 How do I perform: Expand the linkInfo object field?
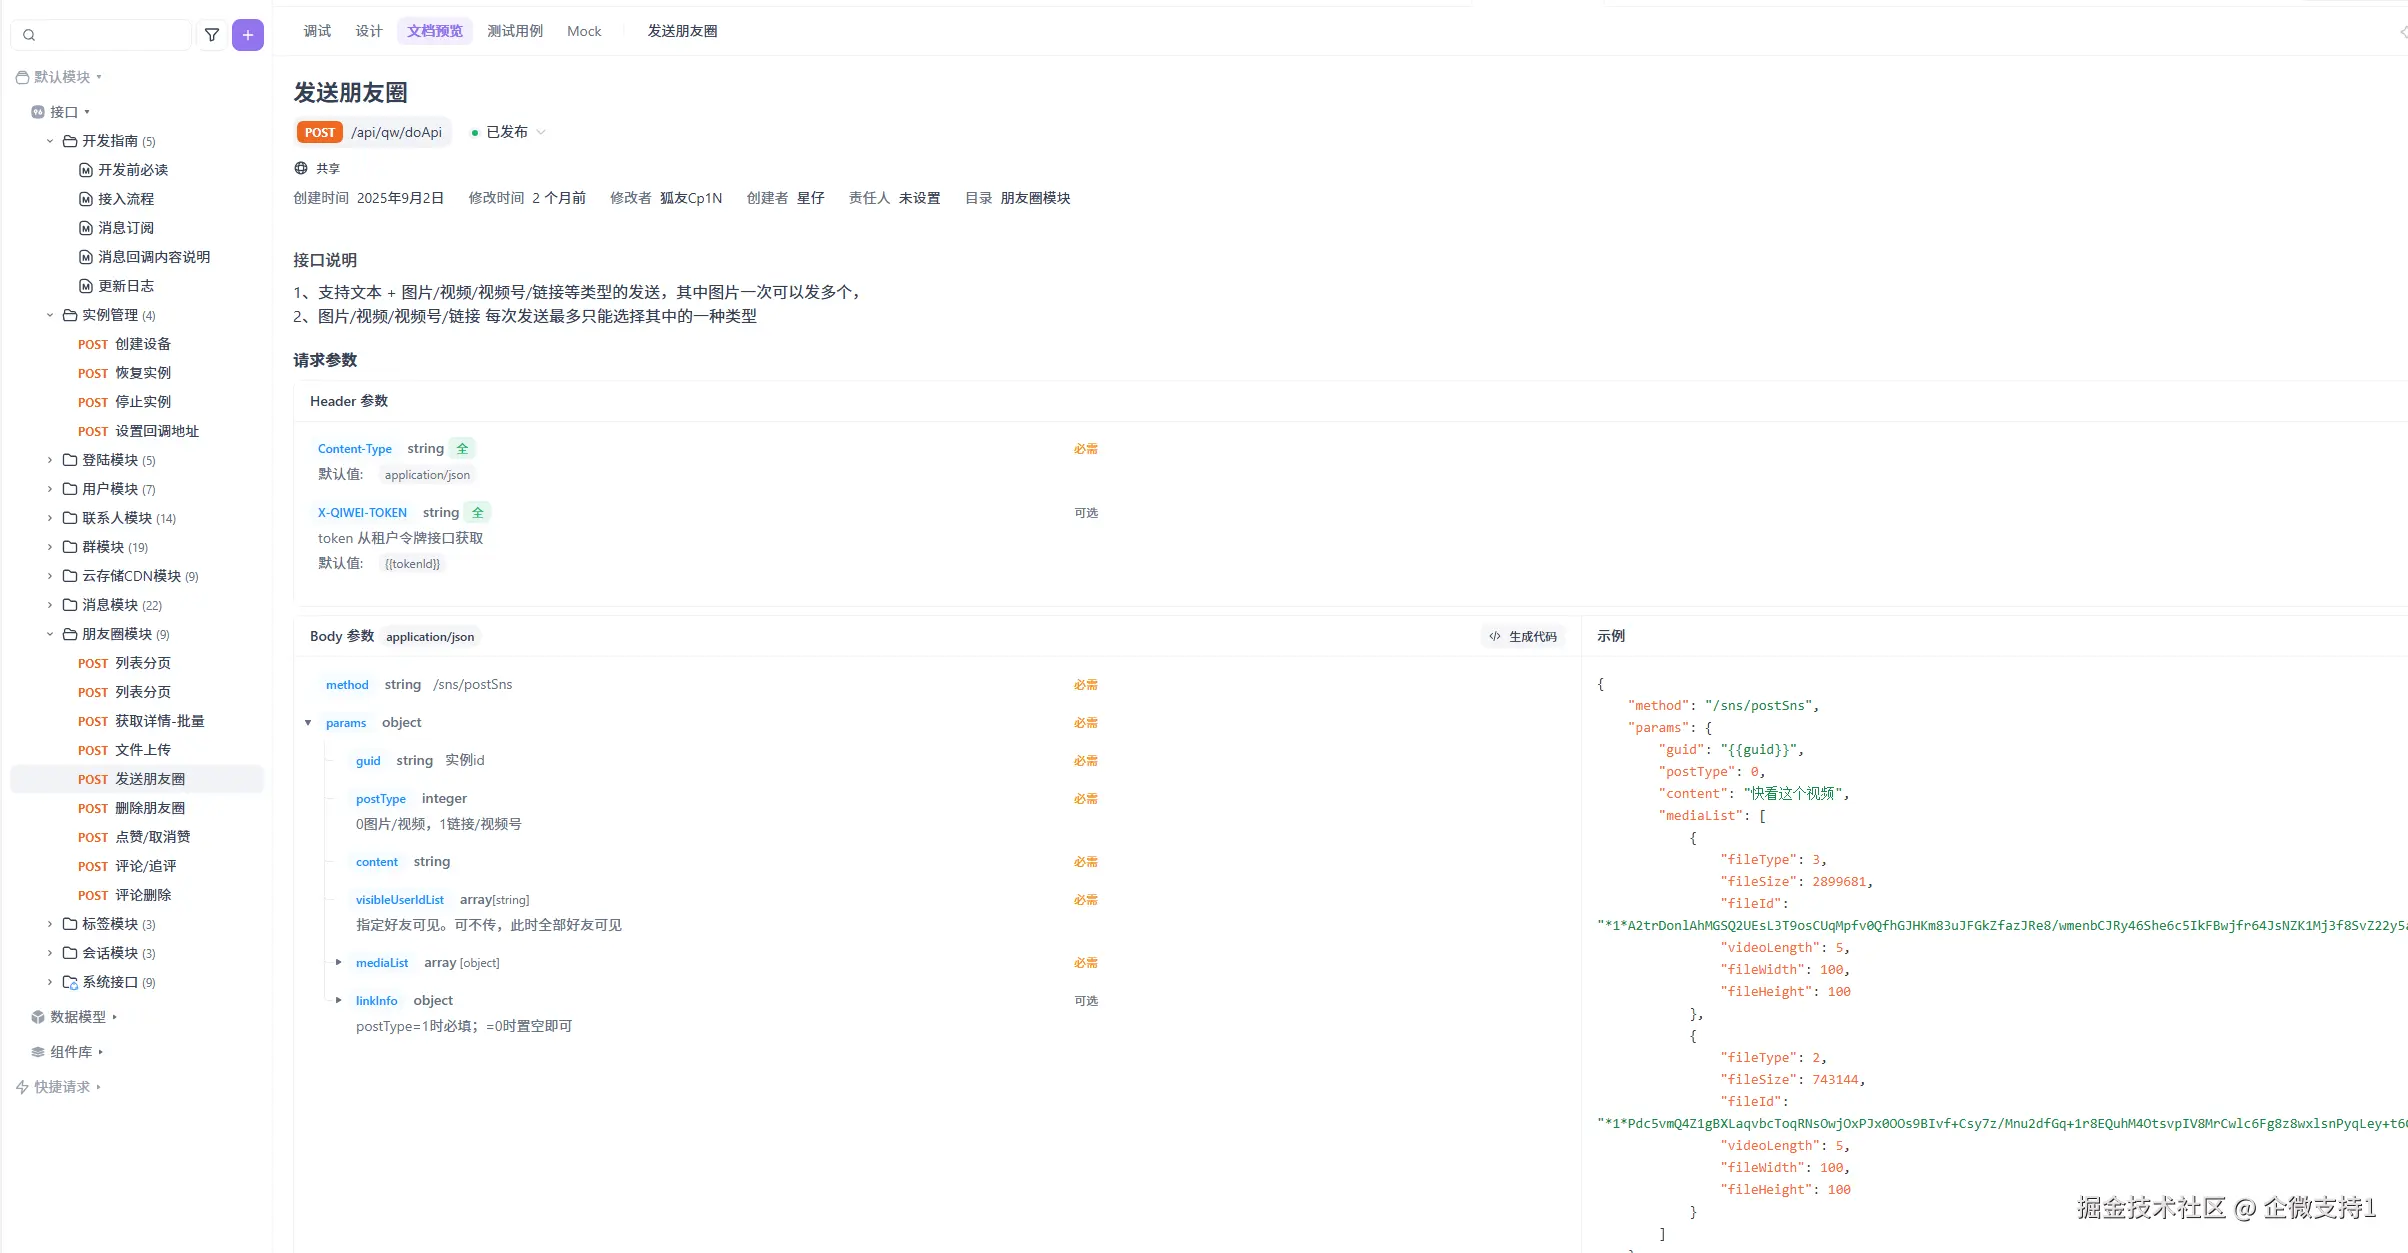(338, 1000)
